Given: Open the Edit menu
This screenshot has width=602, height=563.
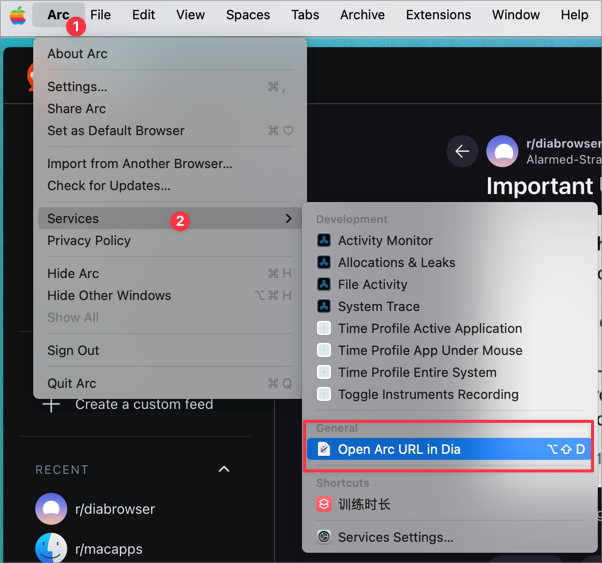Looking at the screenshot, I should point(144,15).
